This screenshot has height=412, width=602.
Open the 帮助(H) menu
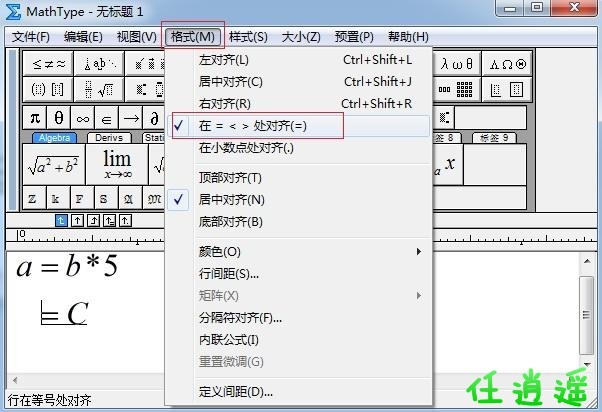click(x=408, y=37)
